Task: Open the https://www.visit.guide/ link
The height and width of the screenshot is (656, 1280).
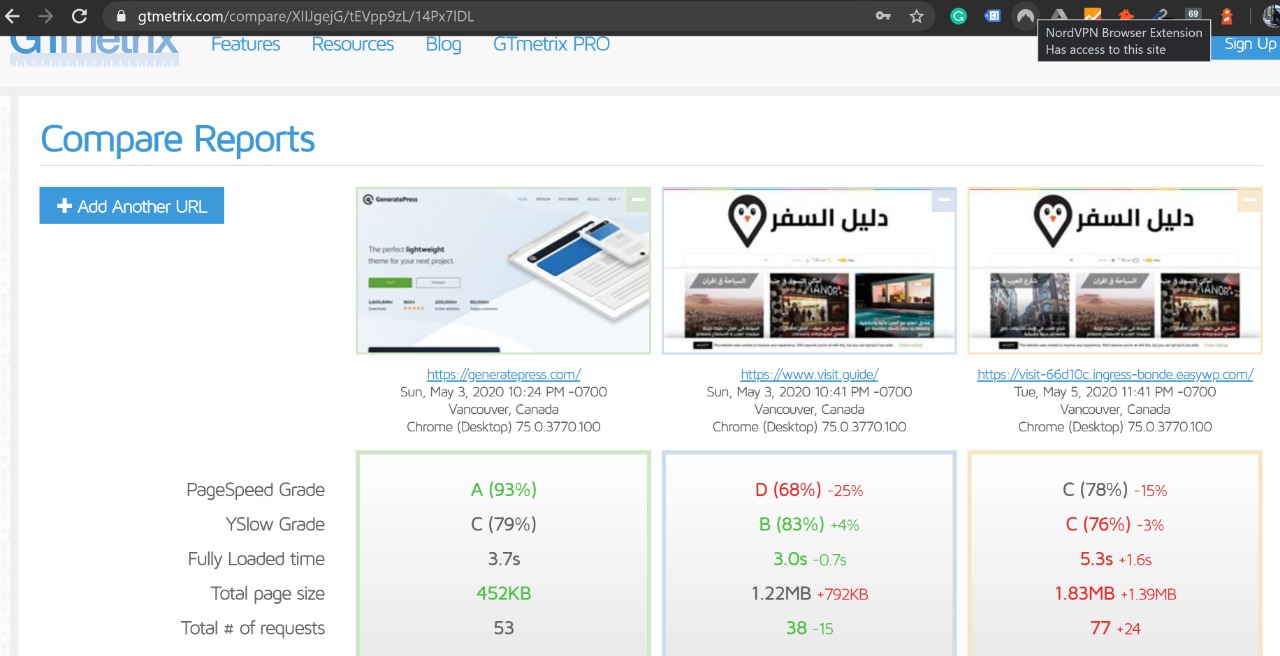Action: [x=809, y=375]
